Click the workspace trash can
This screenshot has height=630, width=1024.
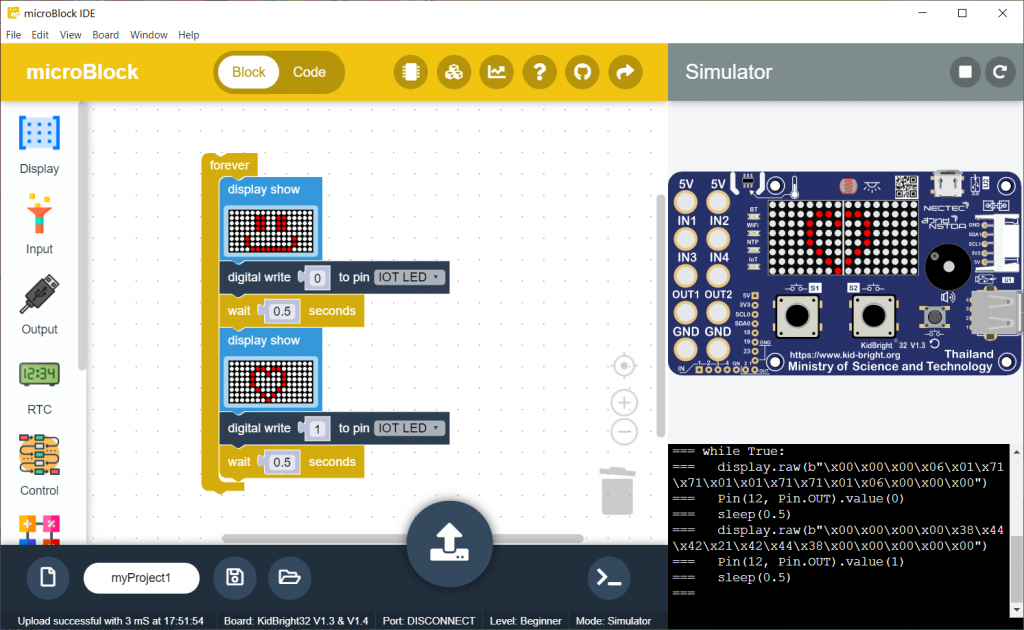(x=617, y=490)
